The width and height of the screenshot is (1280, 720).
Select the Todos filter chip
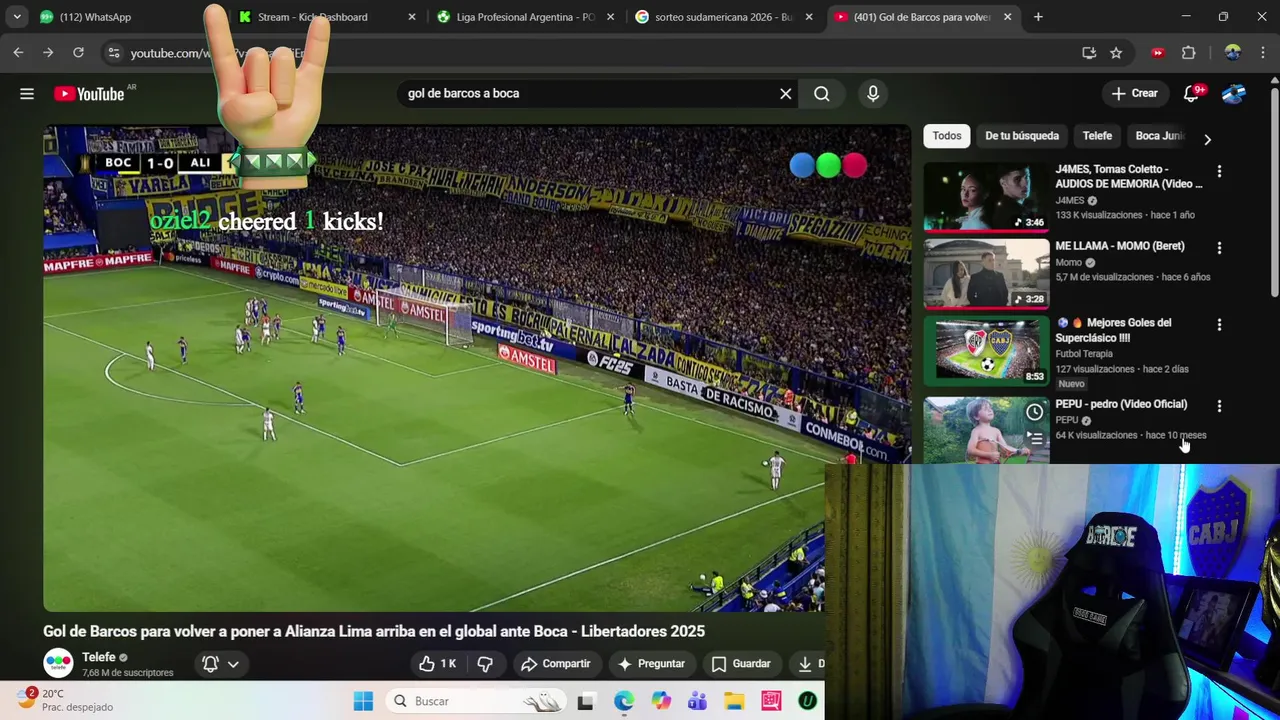947,136
